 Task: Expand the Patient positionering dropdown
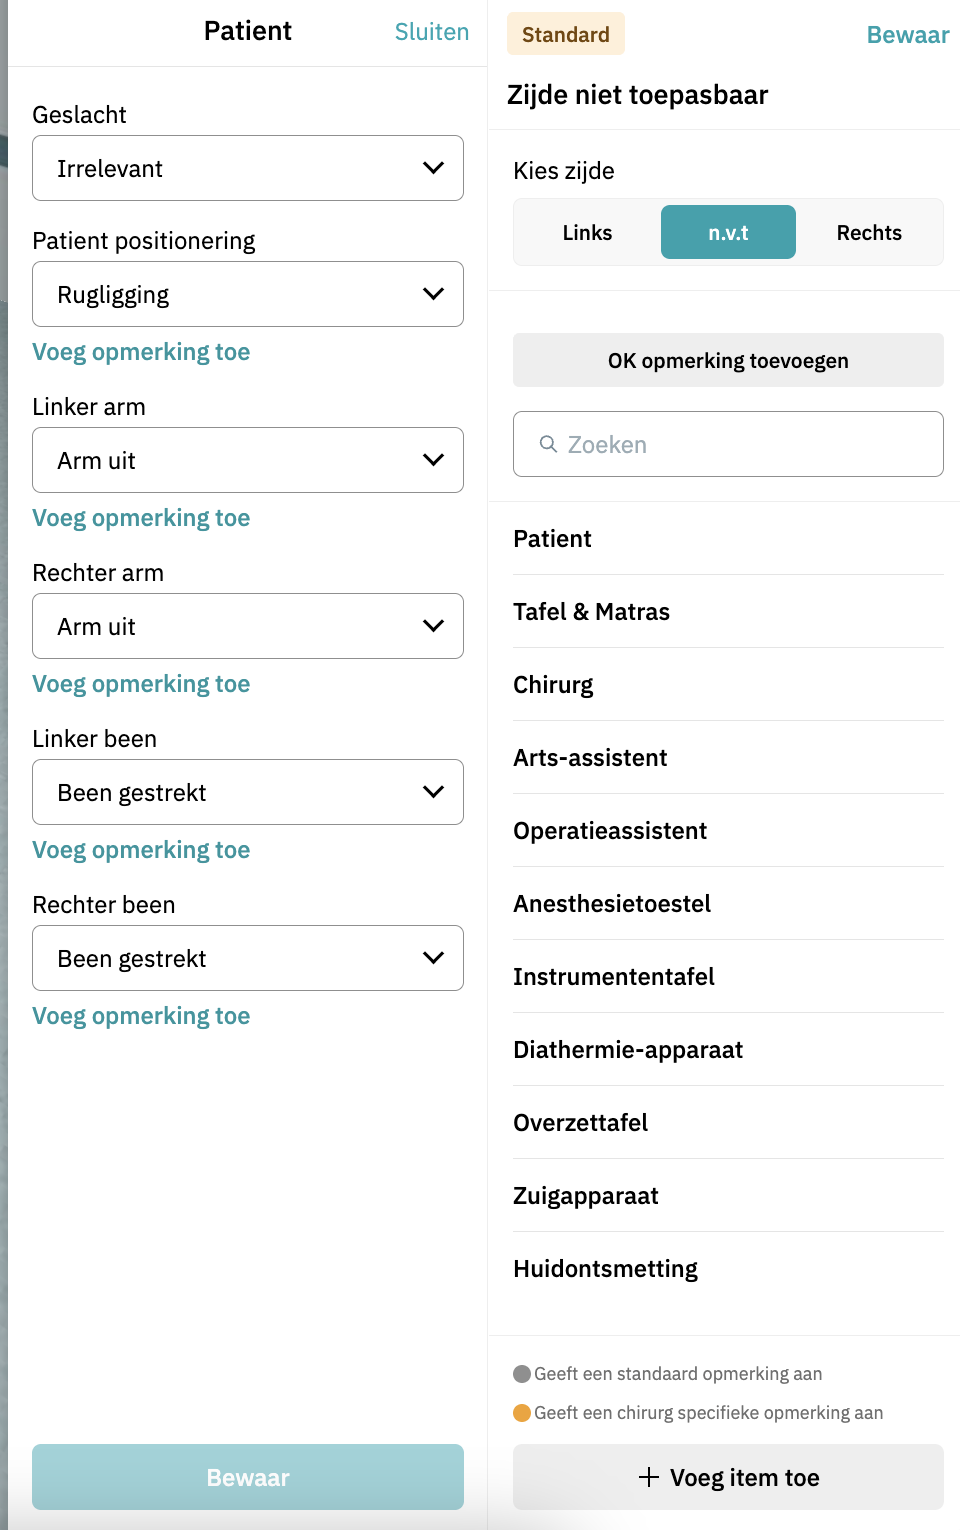[248, 294]
